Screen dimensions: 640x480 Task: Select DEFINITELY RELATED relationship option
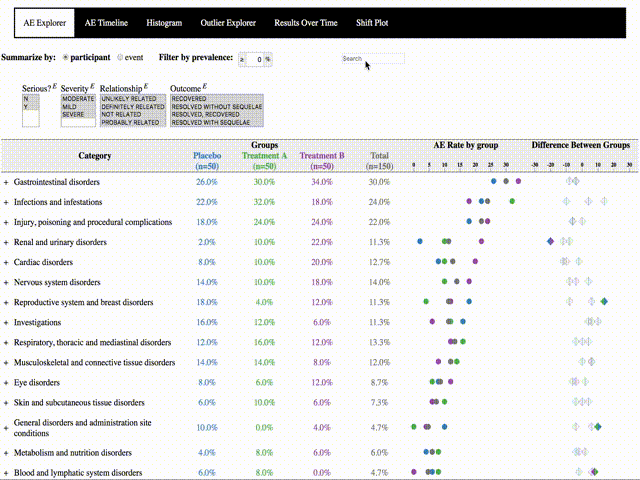[133, 107]
